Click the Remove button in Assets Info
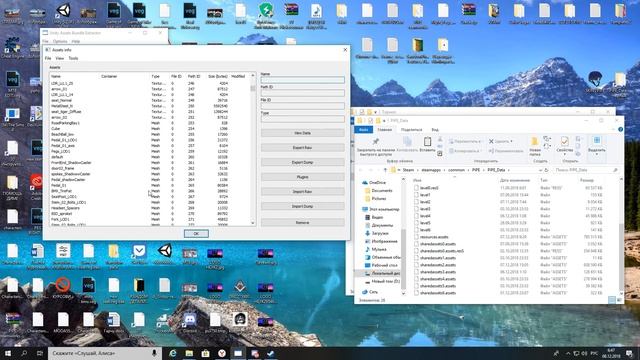Viewport: 640px width, 360px height. coord(302,222)
